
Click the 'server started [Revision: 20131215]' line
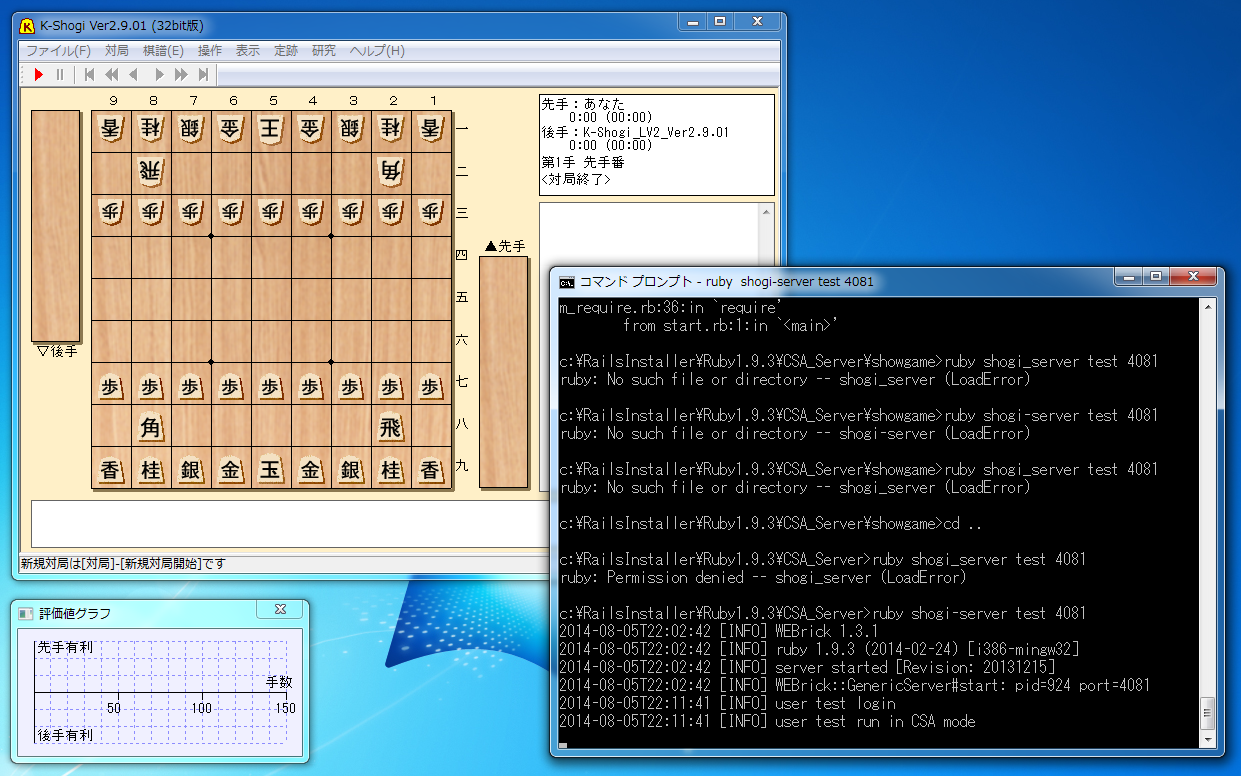[807, 667]
